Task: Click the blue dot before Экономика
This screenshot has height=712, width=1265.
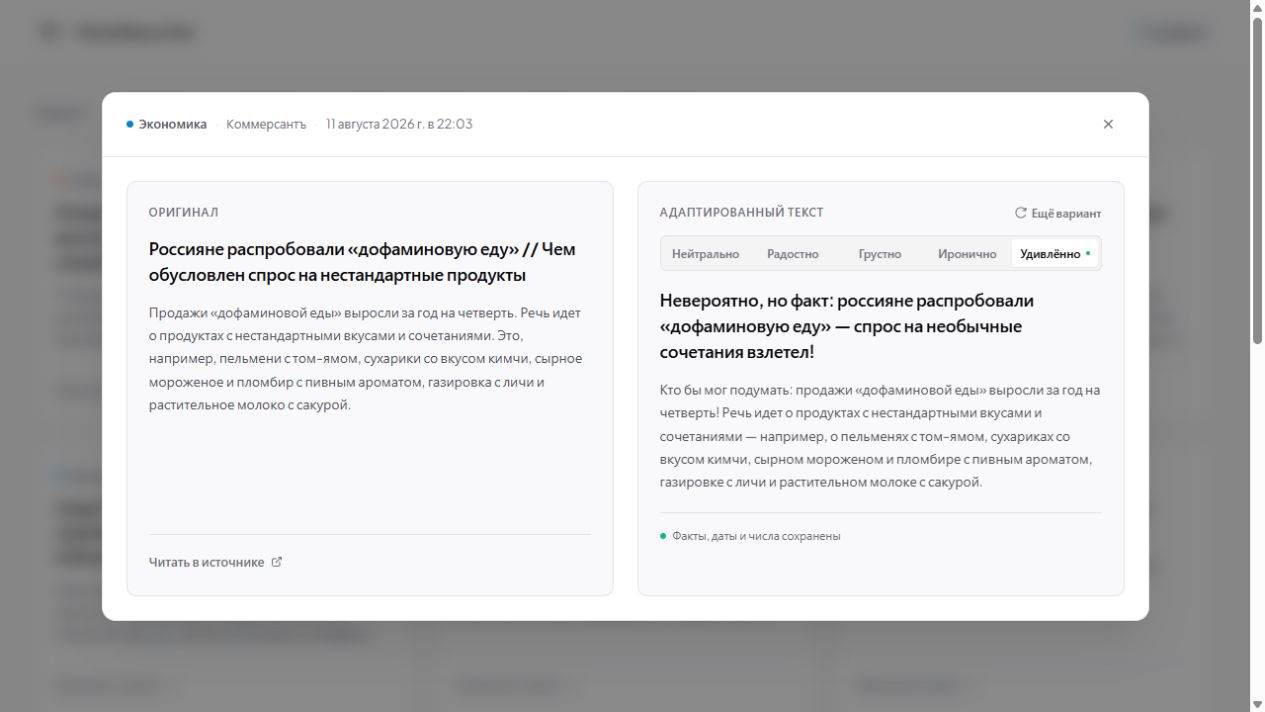Action: pos(130,124)
